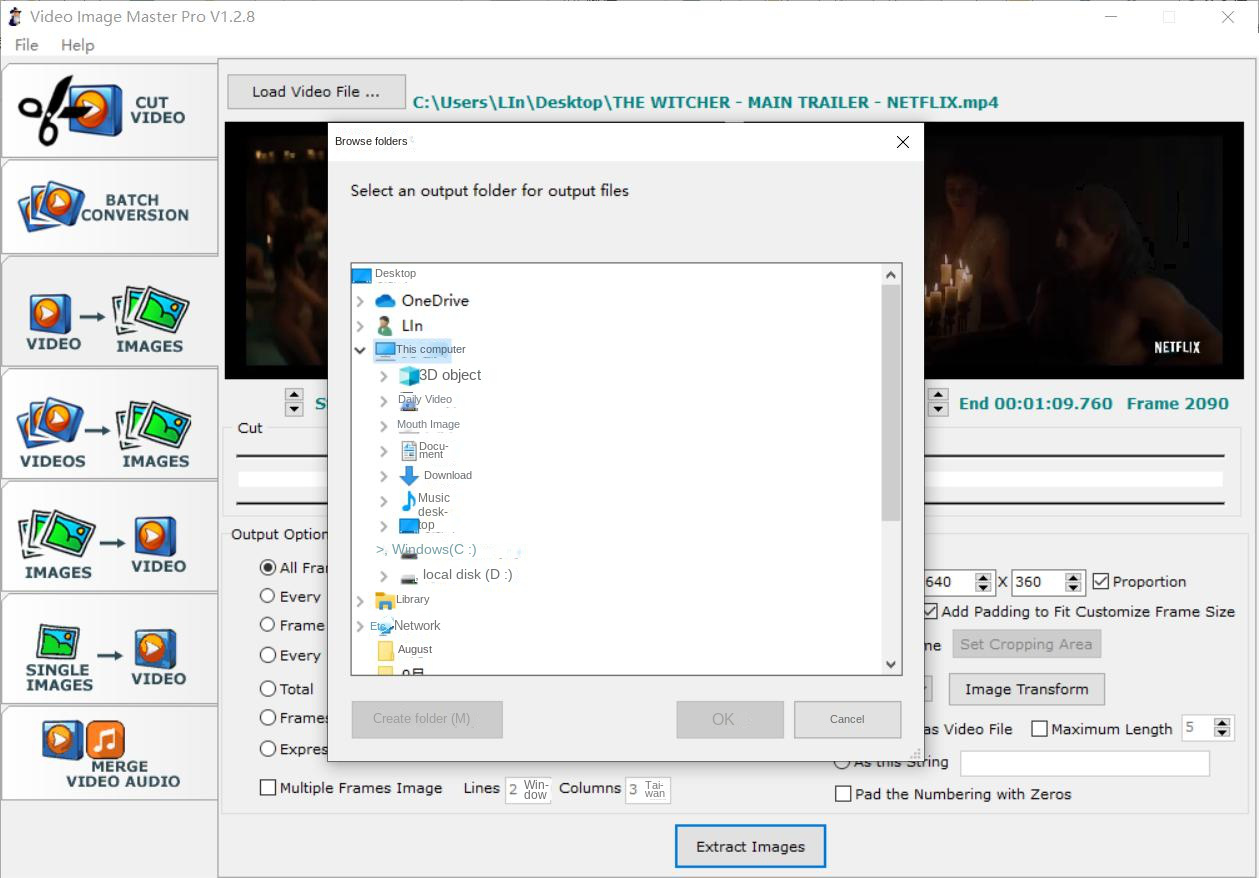Expand the 3D object folder
This screenshot has width=1259, height=878.
point(384,375)
